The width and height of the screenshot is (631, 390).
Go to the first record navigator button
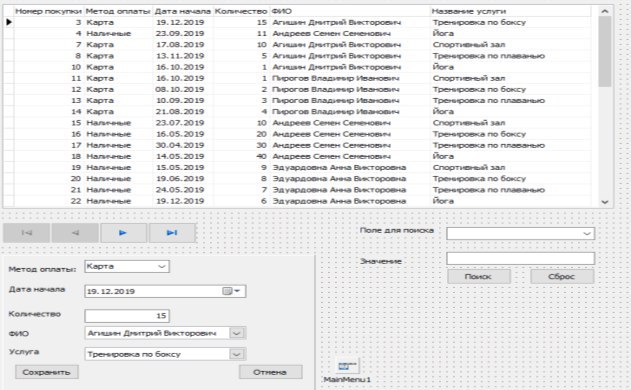tap(27, 233)
